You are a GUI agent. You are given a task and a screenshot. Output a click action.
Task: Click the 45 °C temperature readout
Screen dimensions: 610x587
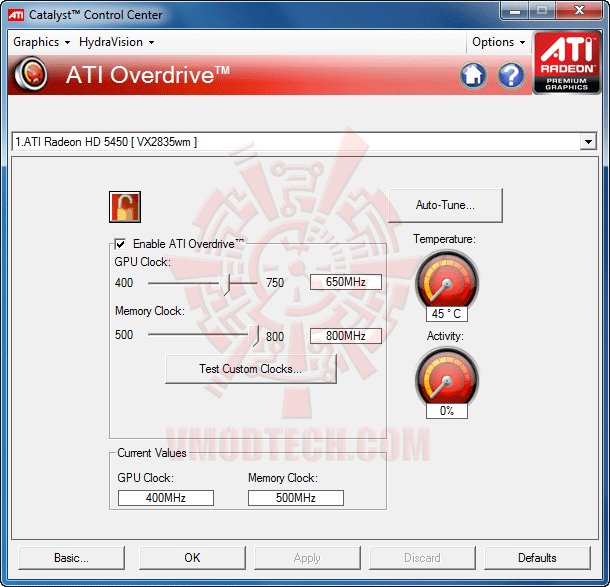click(x=447, y=314)
